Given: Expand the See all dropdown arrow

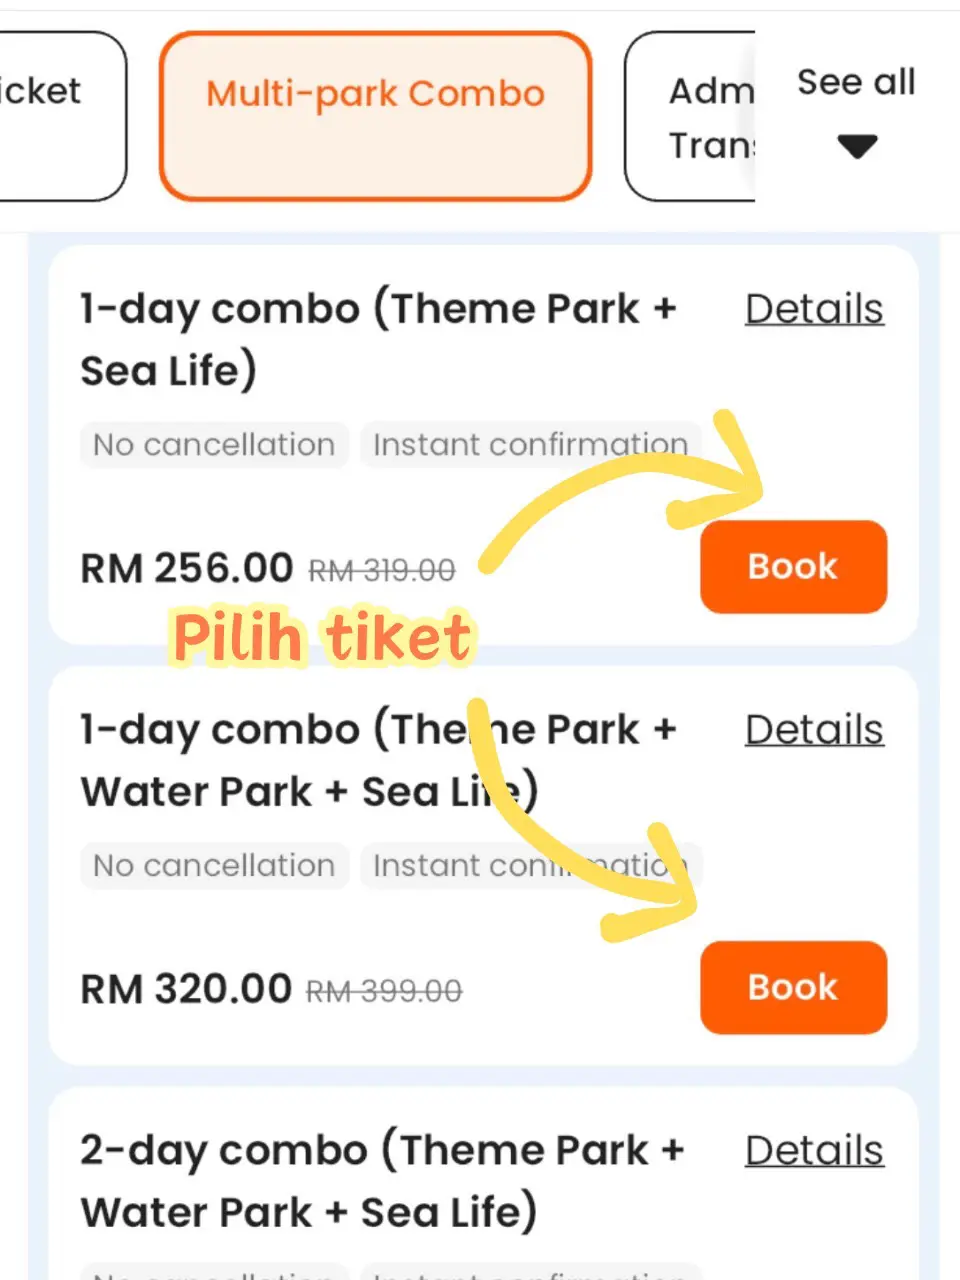Looking at the screenshot, I should tap(857, 147).
